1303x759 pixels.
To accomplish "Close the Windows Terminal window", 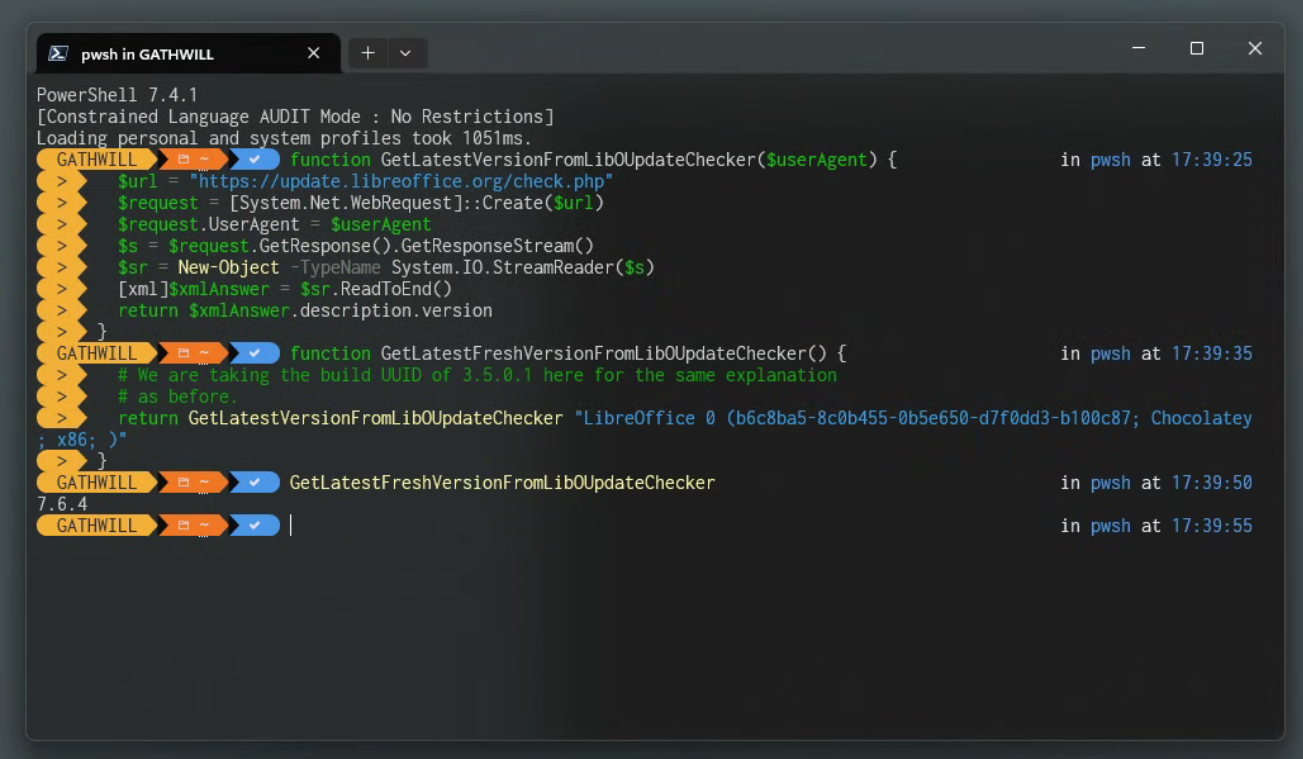I will click(x=1255, y=49).
